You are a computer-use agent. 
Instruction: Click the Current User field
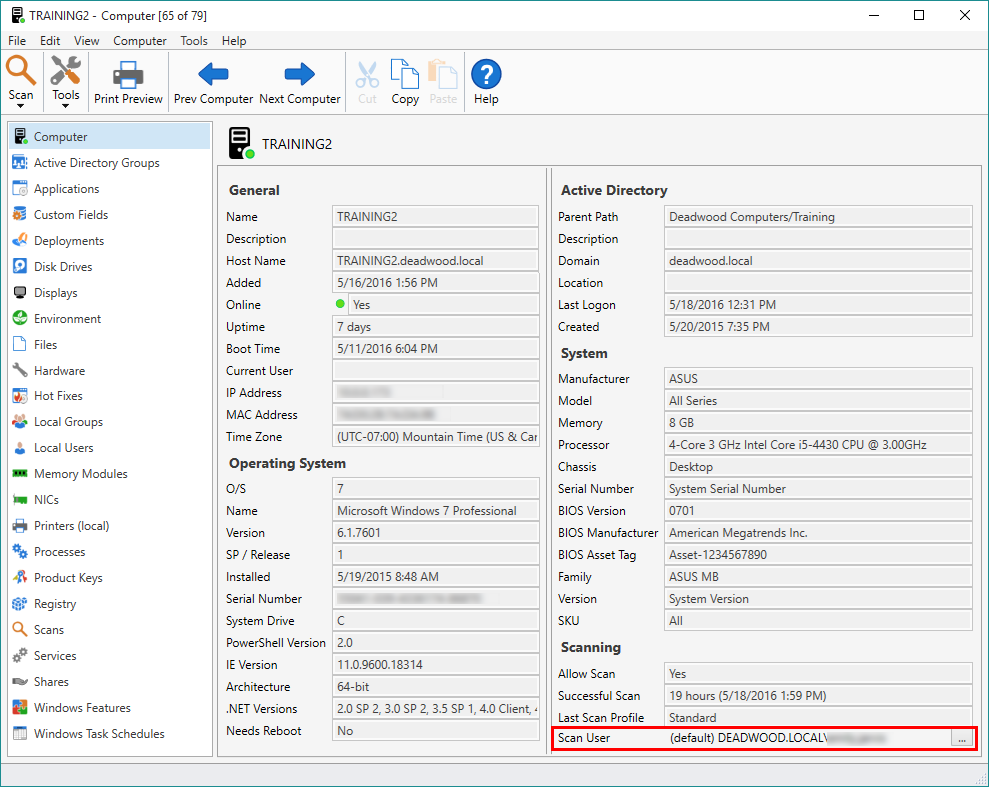pos(435,370)
